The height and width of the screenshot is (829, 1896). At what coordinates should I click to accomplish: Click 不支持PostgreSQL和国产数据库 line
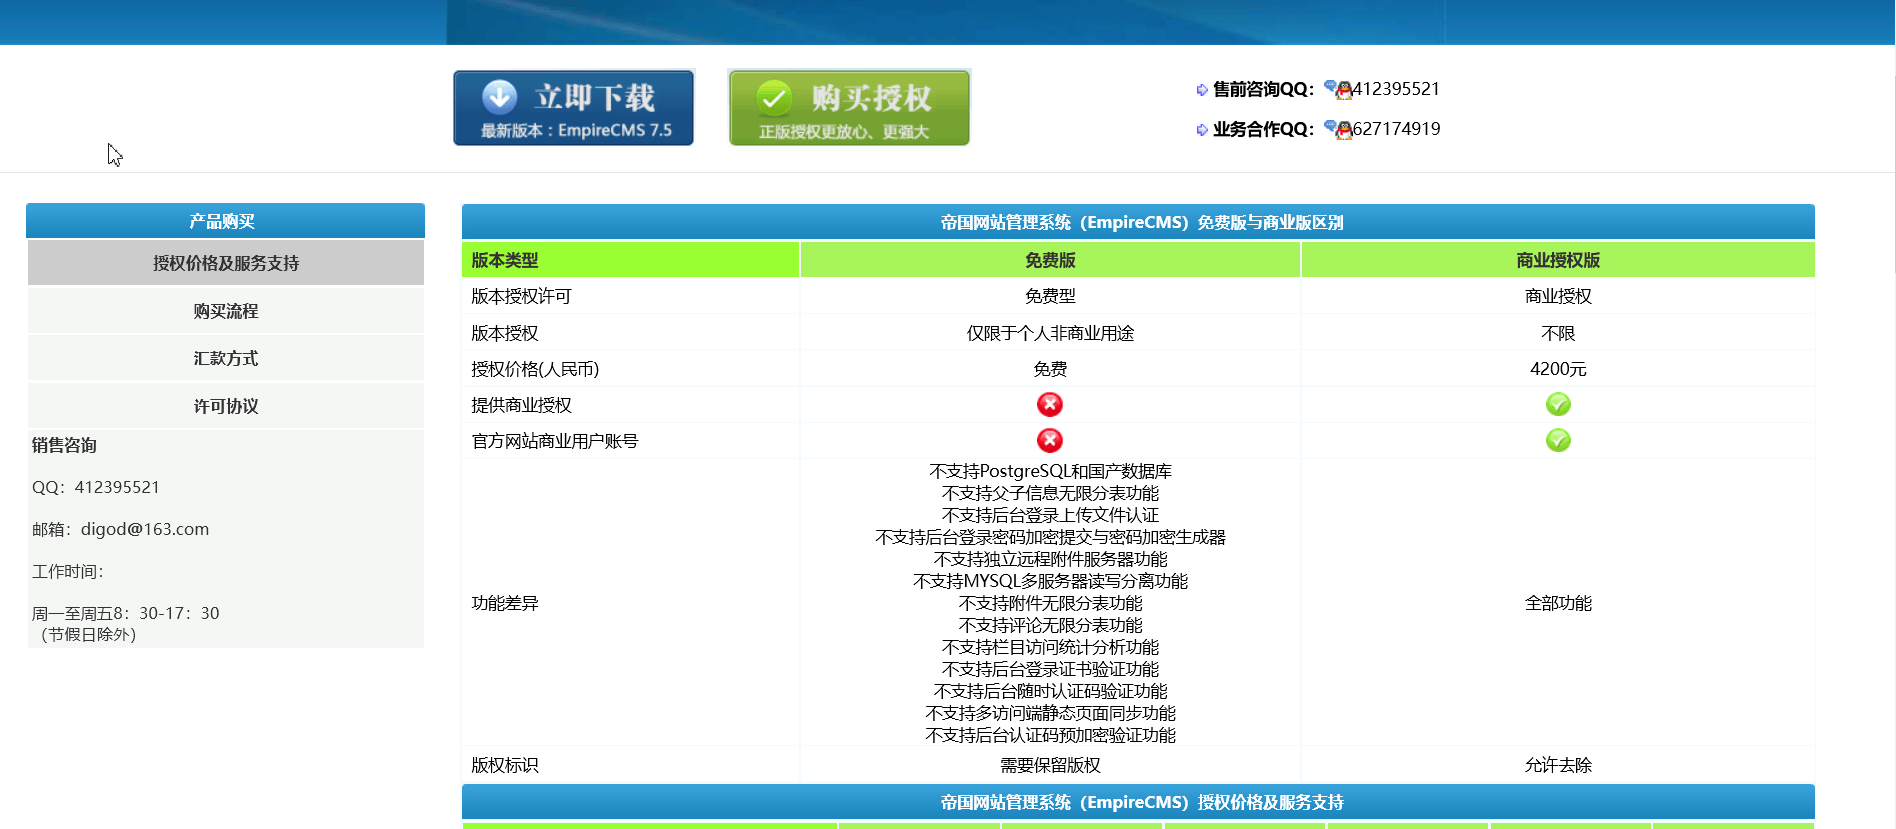1050,471
